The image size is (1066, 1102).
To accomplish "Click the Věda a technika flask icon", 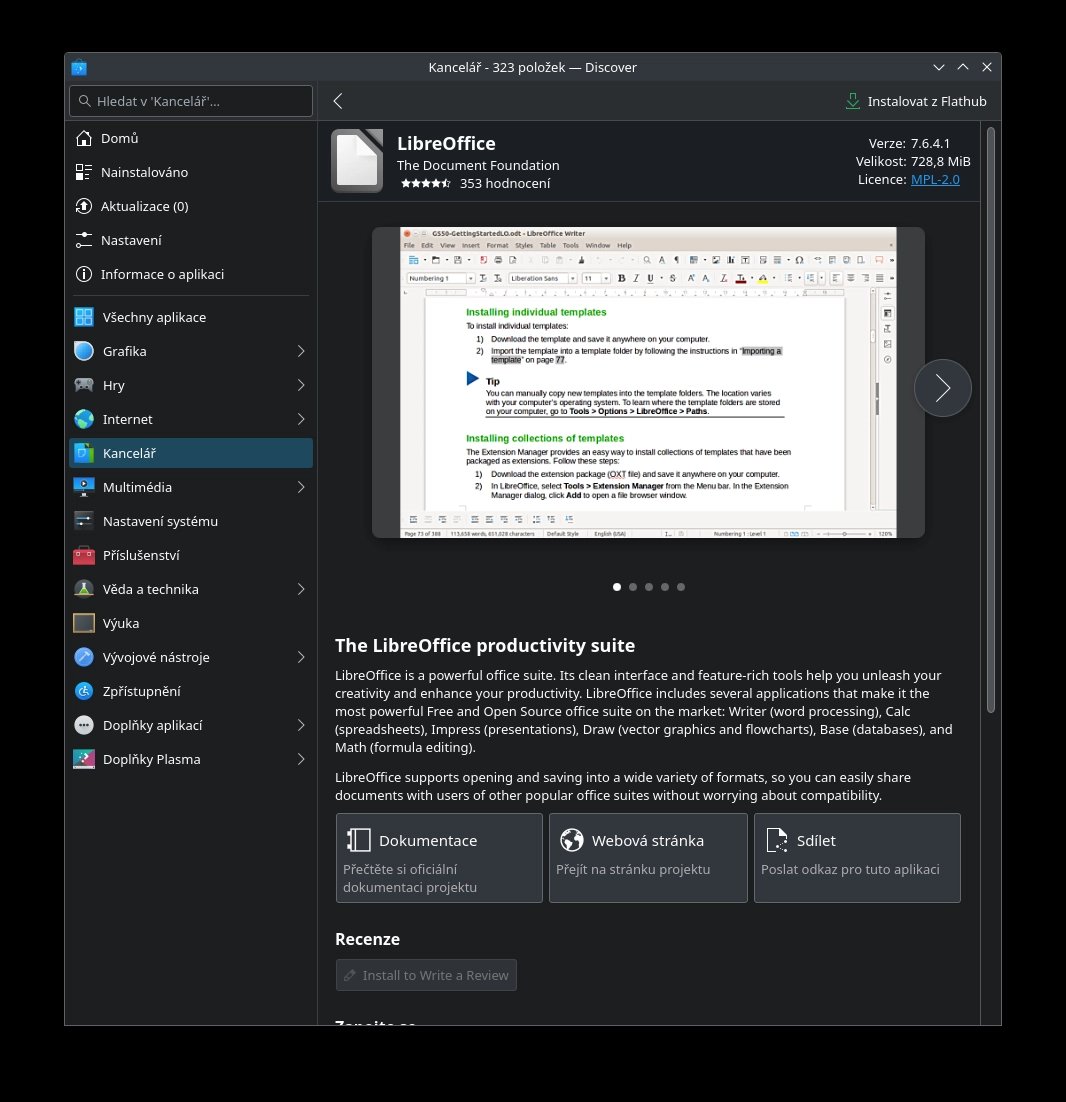I will 84,589.
